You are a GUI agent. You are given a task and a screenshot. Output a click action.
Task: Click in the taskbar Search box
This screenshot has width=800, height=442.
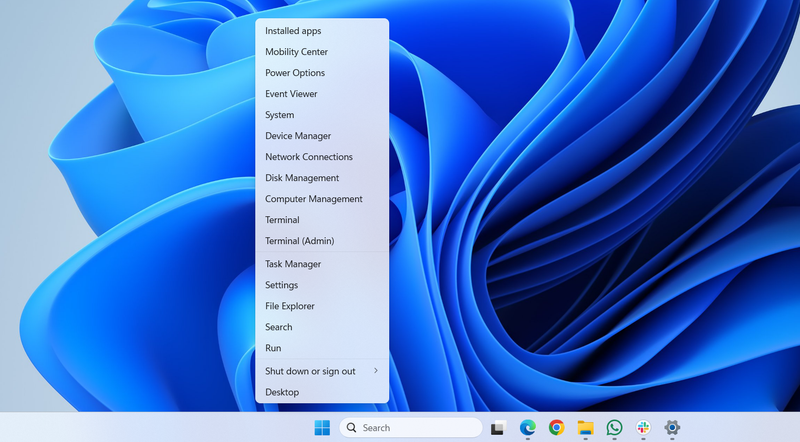pos(410,428)
